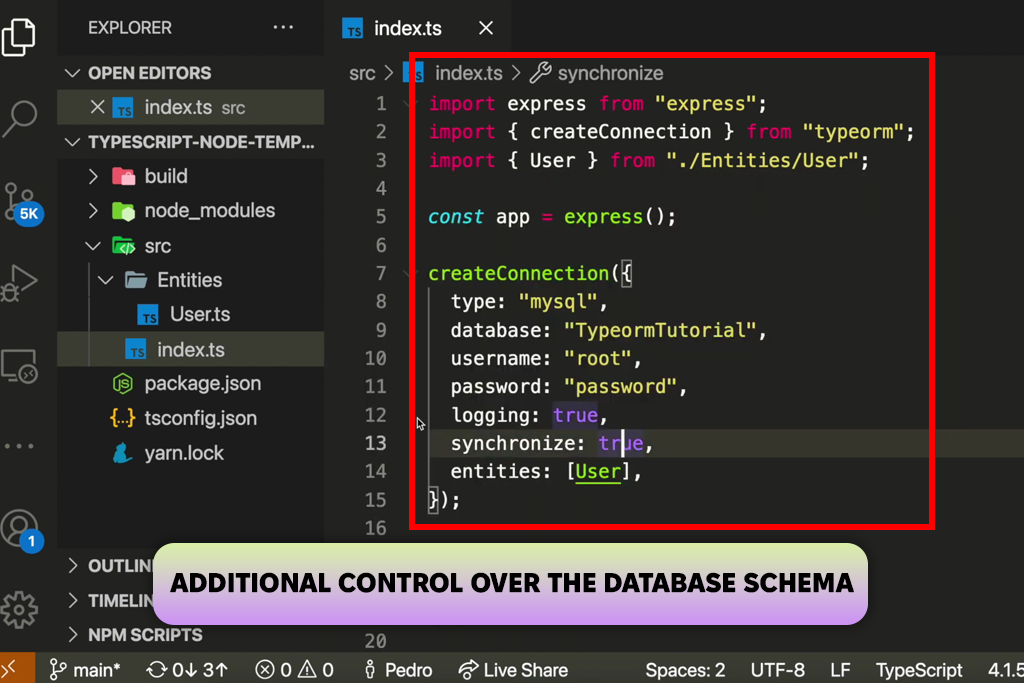This screenshot has height=683, width=1024.
Task: Expand the NPM Scripts section
Action: (144, 635)
